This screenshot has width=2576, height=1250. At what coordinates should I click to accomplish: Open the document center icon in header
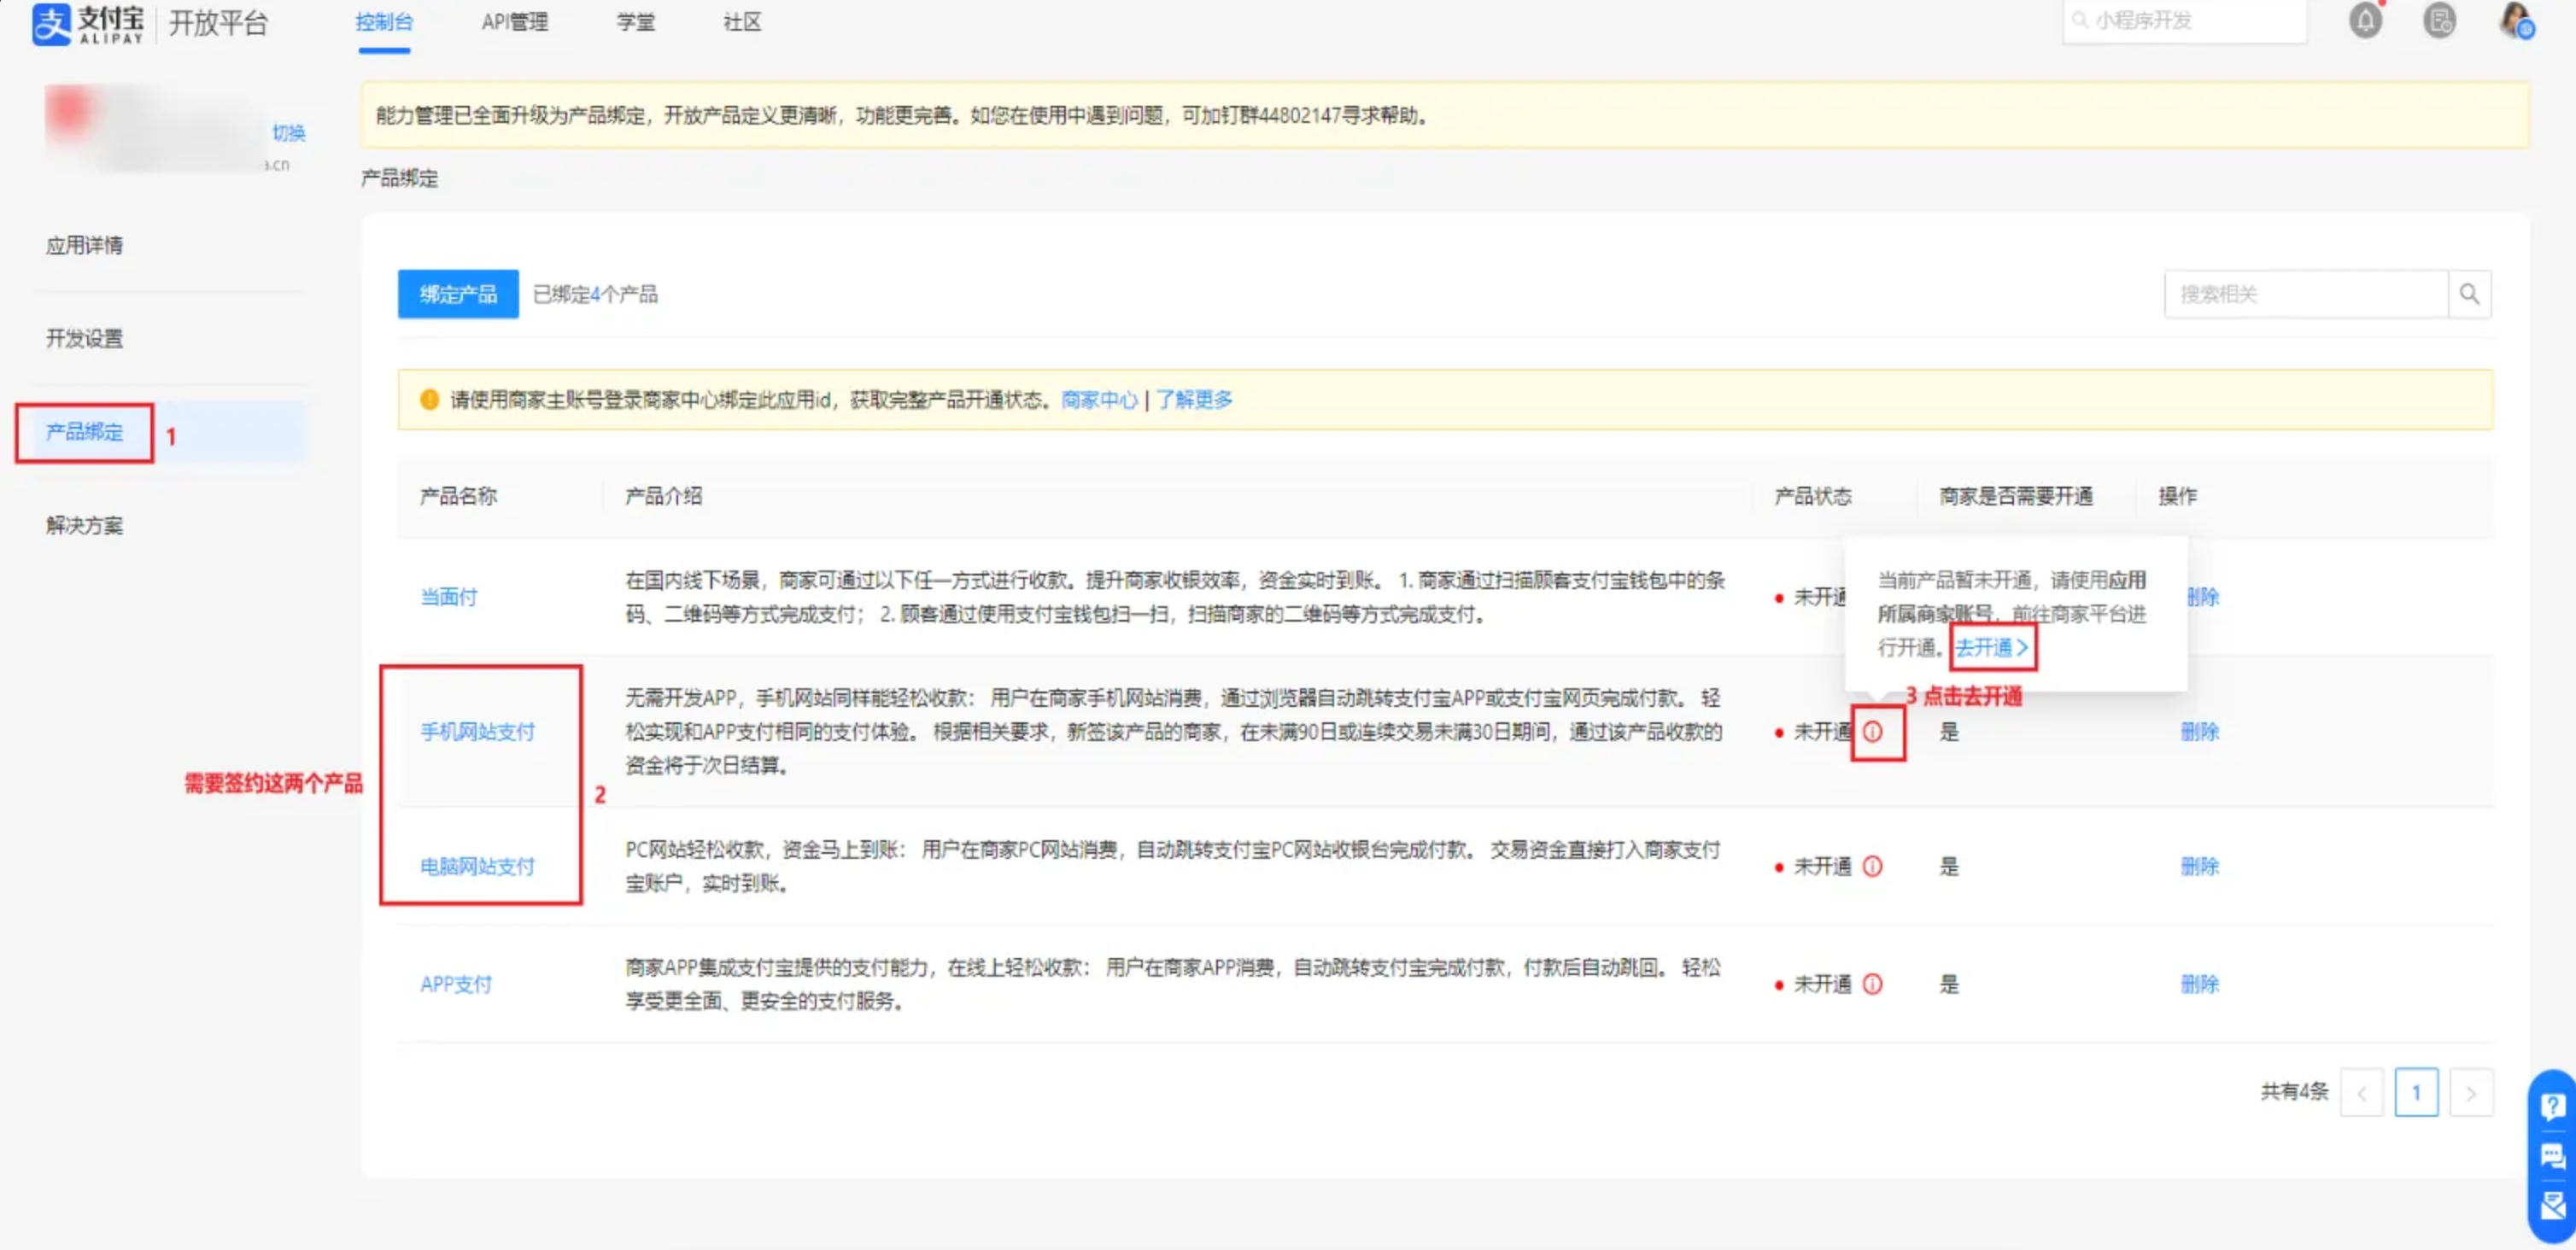point(2439,21)
